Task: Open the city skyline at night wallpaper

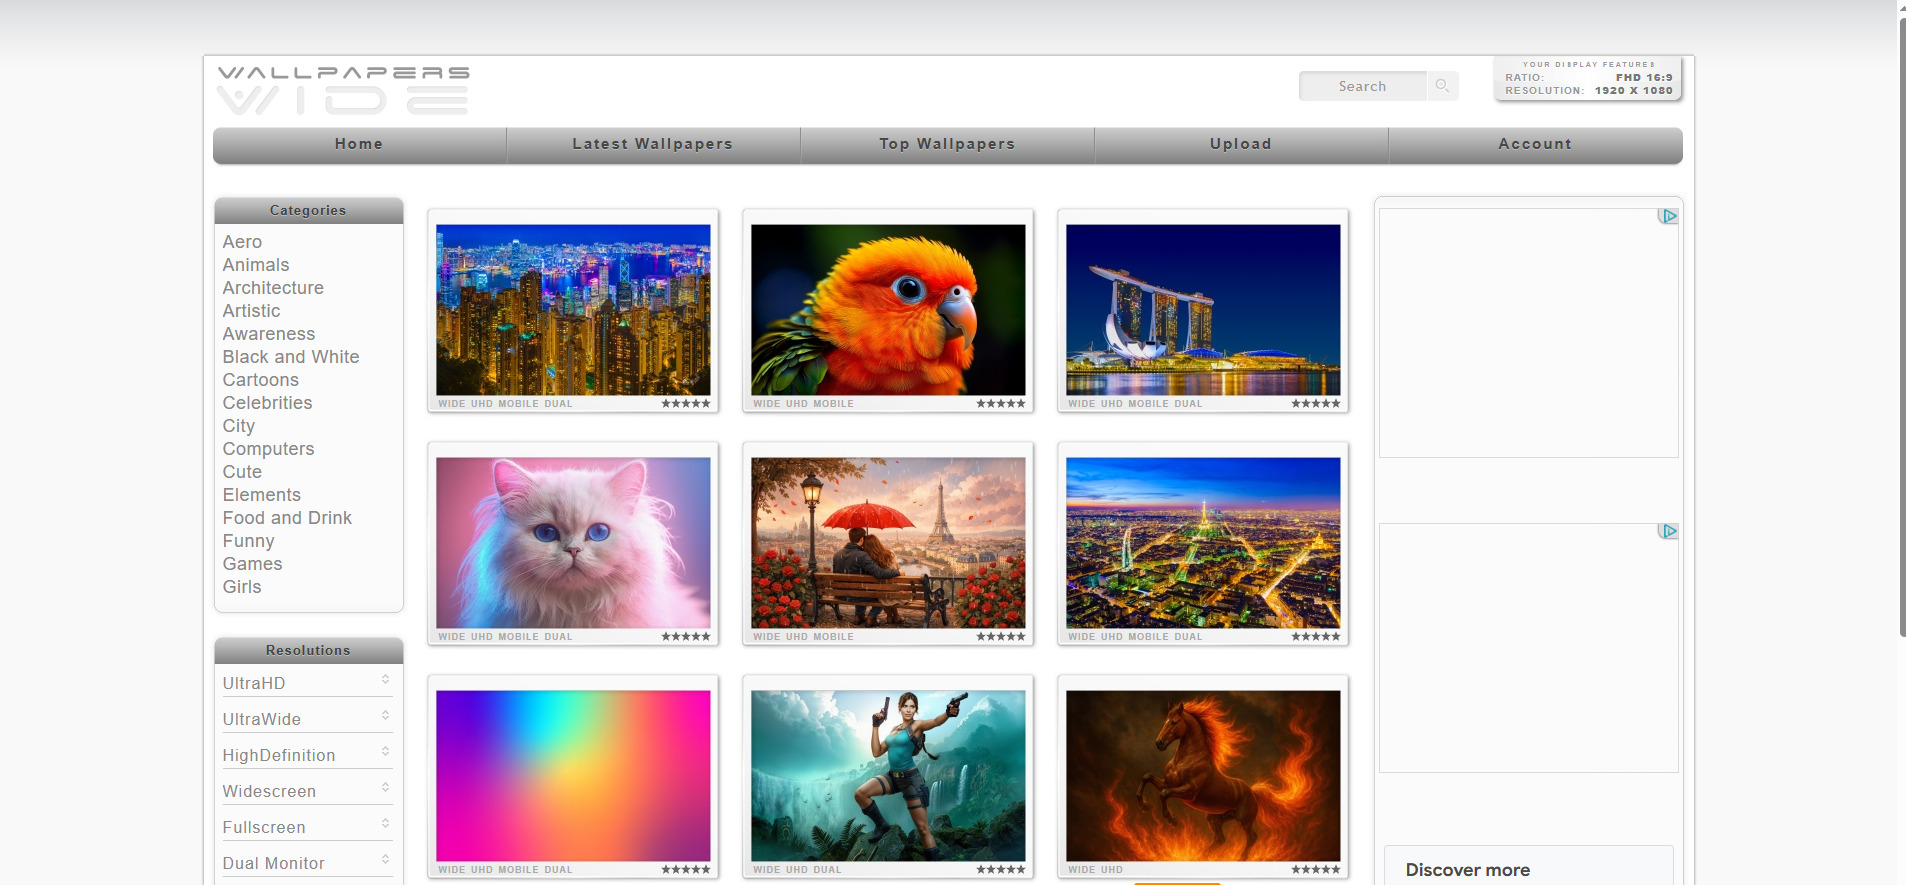Action: tap(573, 310)
